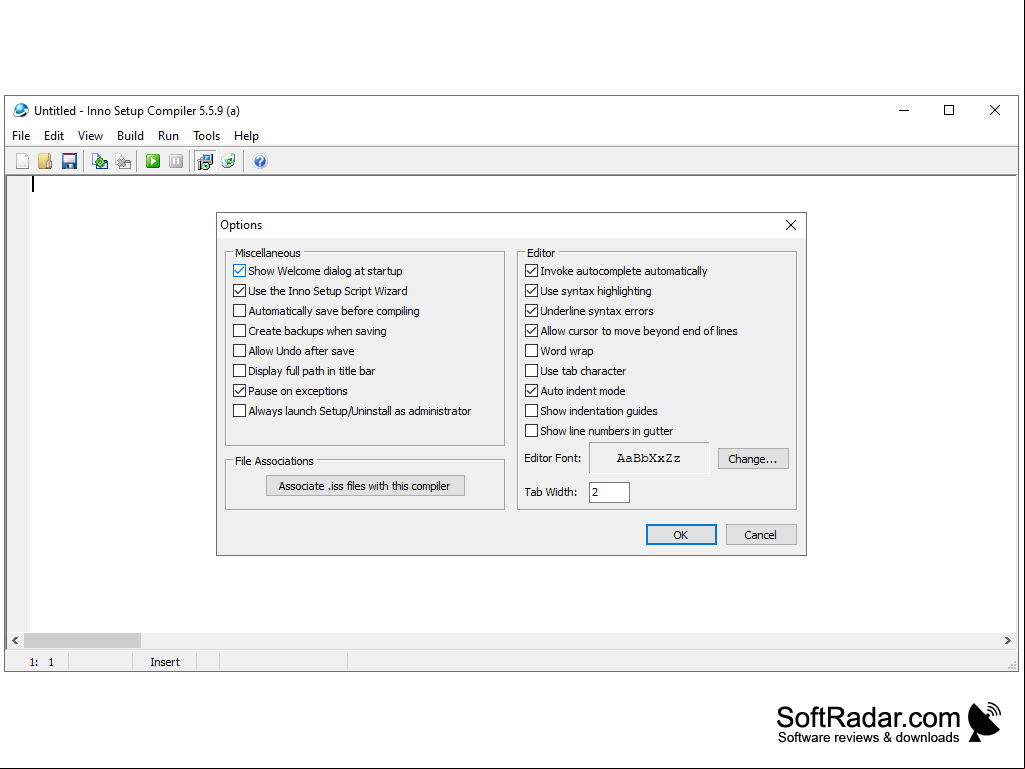Click the Compile toolbar icon

100,162
